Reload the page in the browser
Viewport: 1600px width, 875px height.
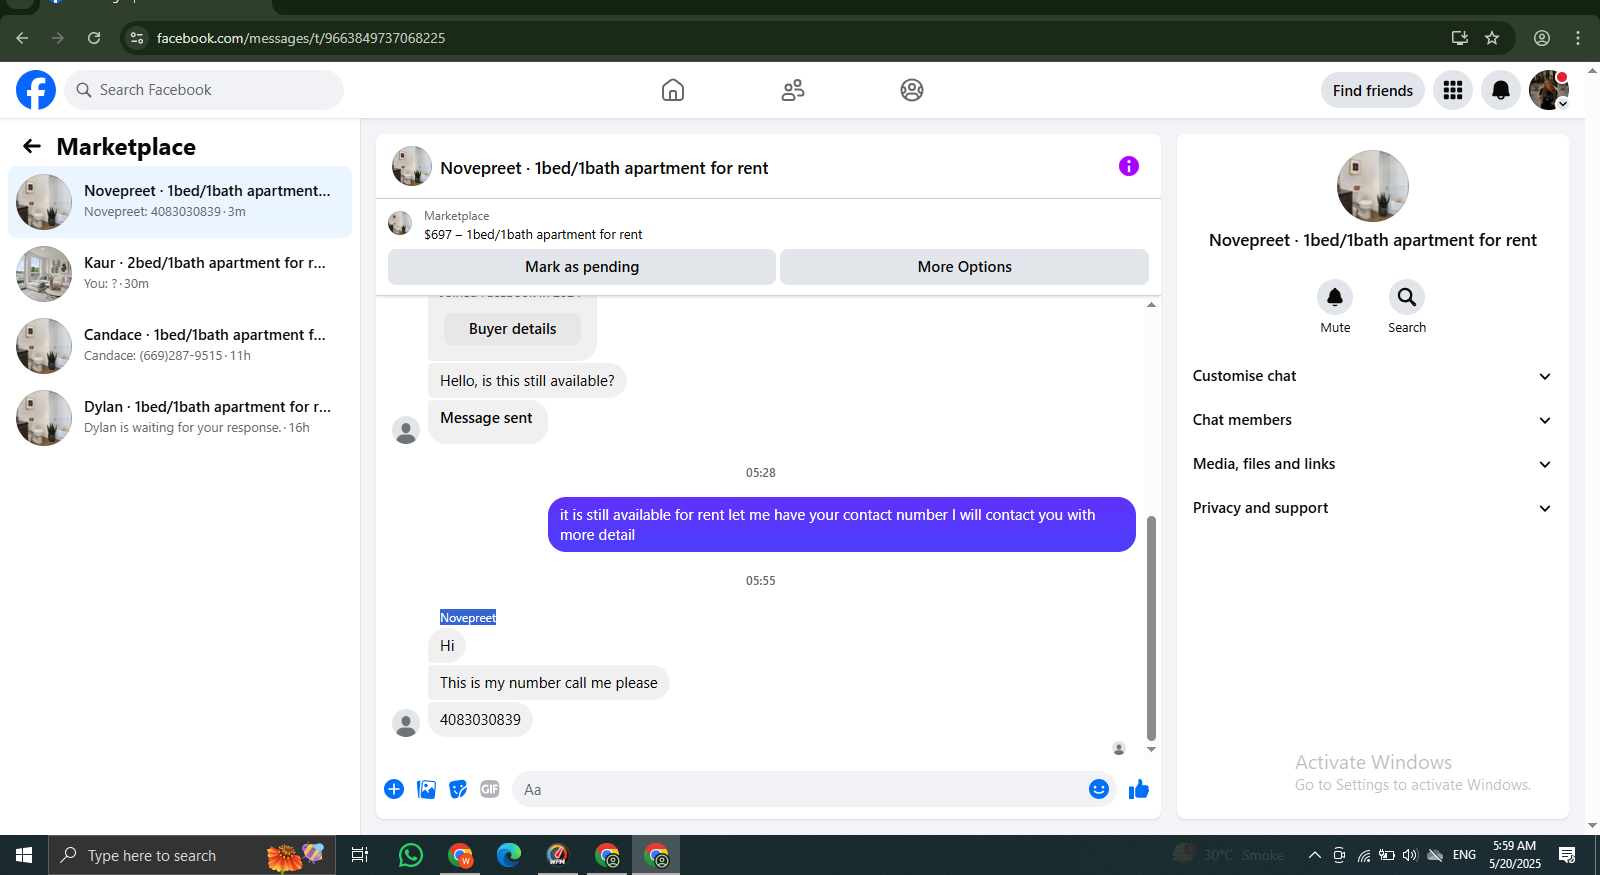(x=94, y=38)
